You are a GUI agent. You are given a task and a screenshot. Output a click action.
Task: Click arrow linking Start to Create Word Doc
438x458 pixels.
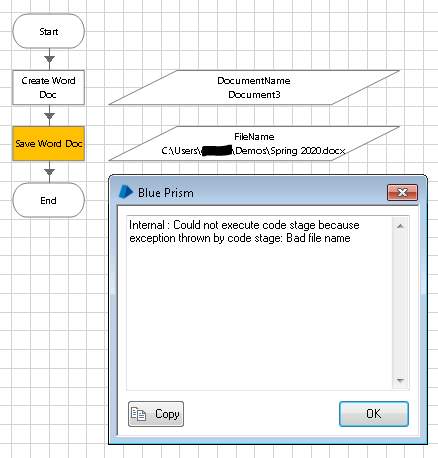point(49,59)
